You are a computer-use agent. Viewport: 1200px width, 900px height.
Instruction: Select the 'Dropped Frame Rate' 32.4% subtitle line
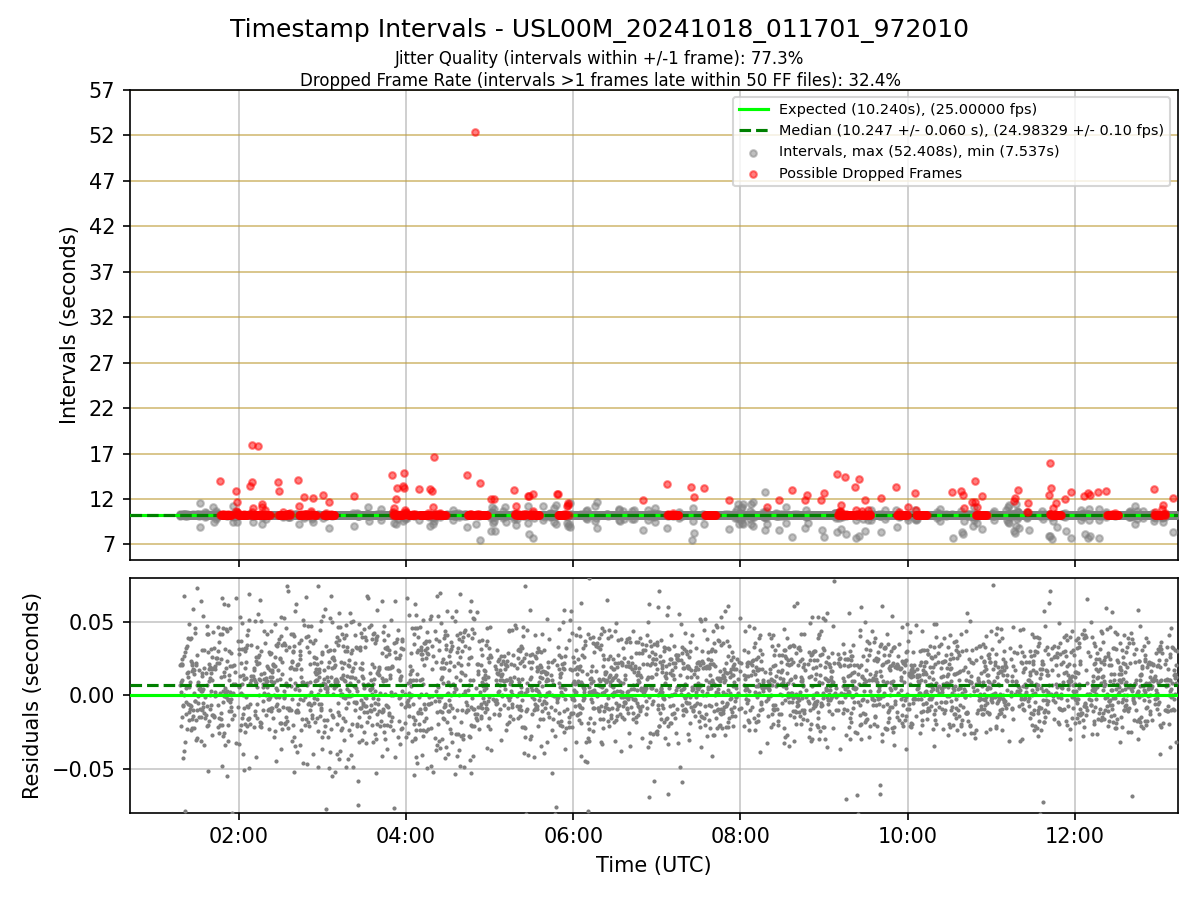coord(600,80)
